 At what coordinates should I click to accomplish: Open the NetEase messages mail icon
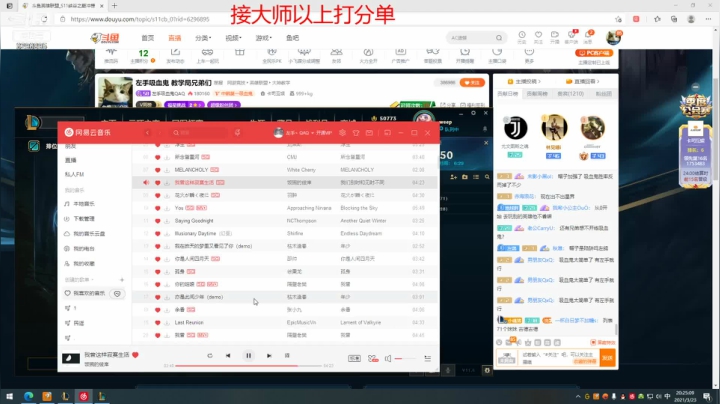369,133
